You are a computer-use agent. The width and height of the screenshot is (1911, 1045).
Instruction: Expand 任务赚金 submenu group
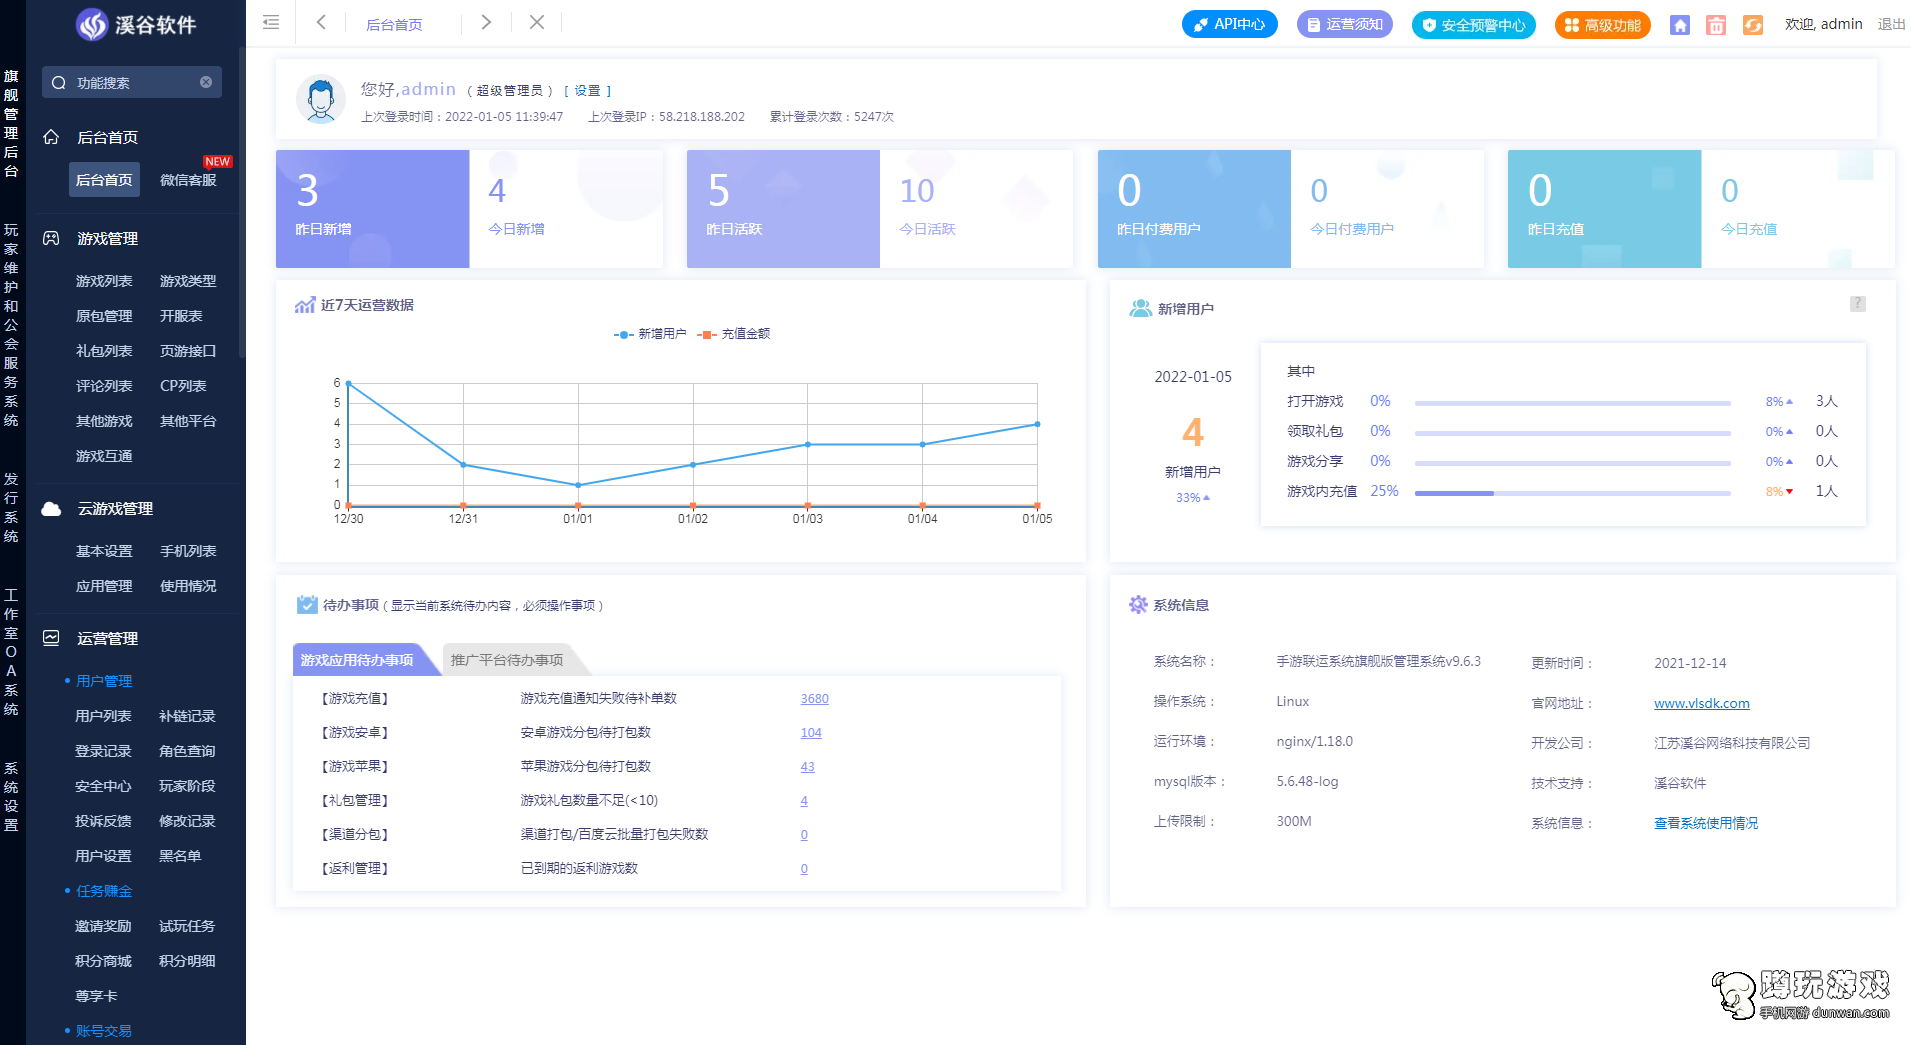(x=104, y=891)
